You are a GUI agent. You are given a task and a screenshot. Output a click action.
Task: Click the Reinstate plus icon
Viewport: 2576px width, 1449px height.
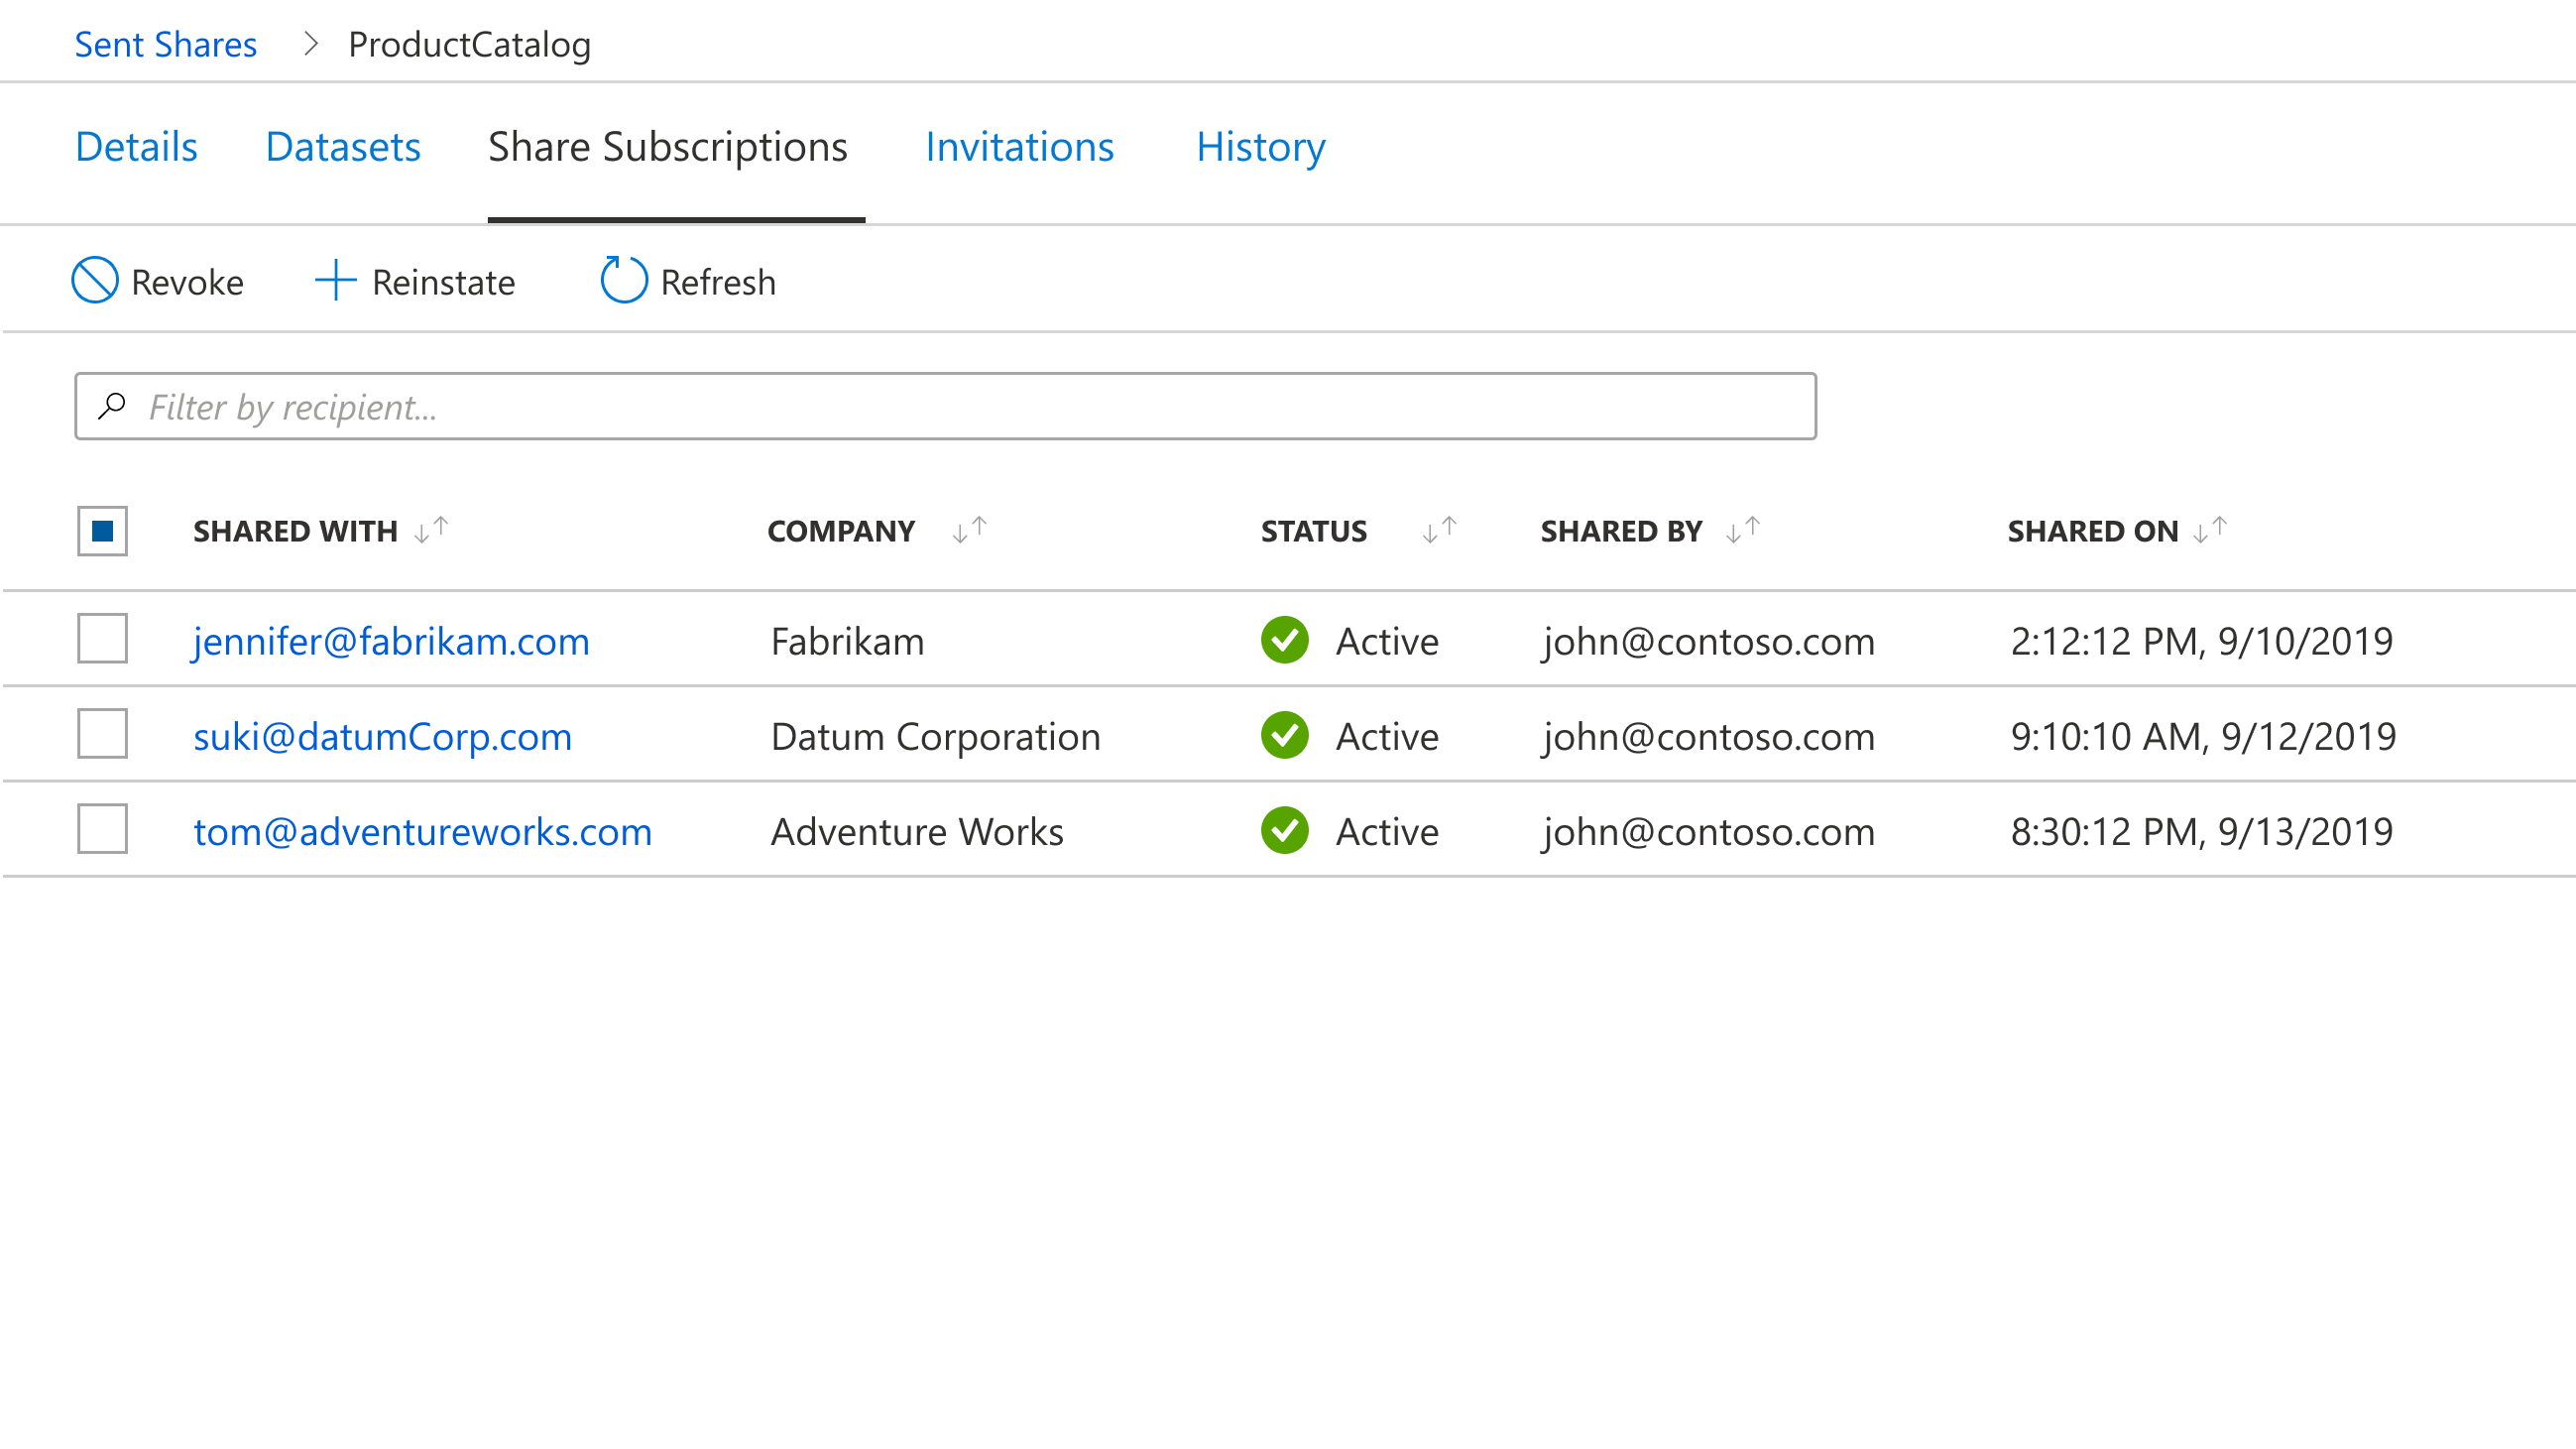(x=335, y=281)
